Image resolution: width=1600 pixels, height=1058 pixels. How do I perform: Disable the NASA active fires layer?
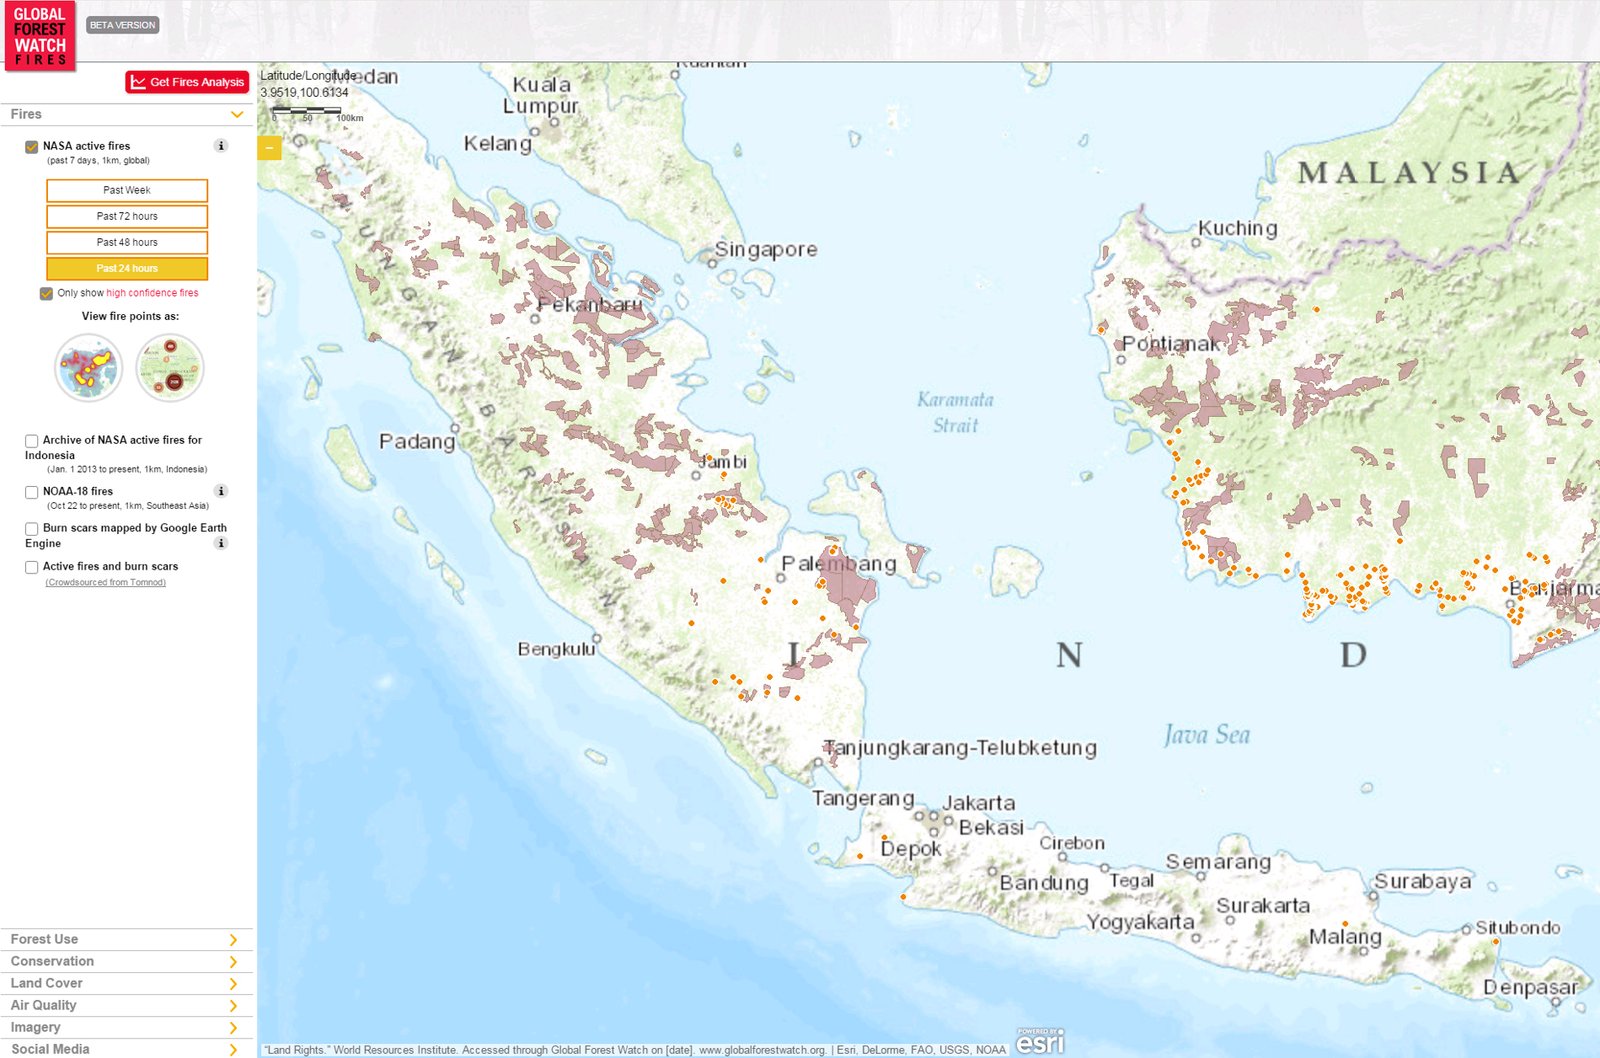(31, 145)
